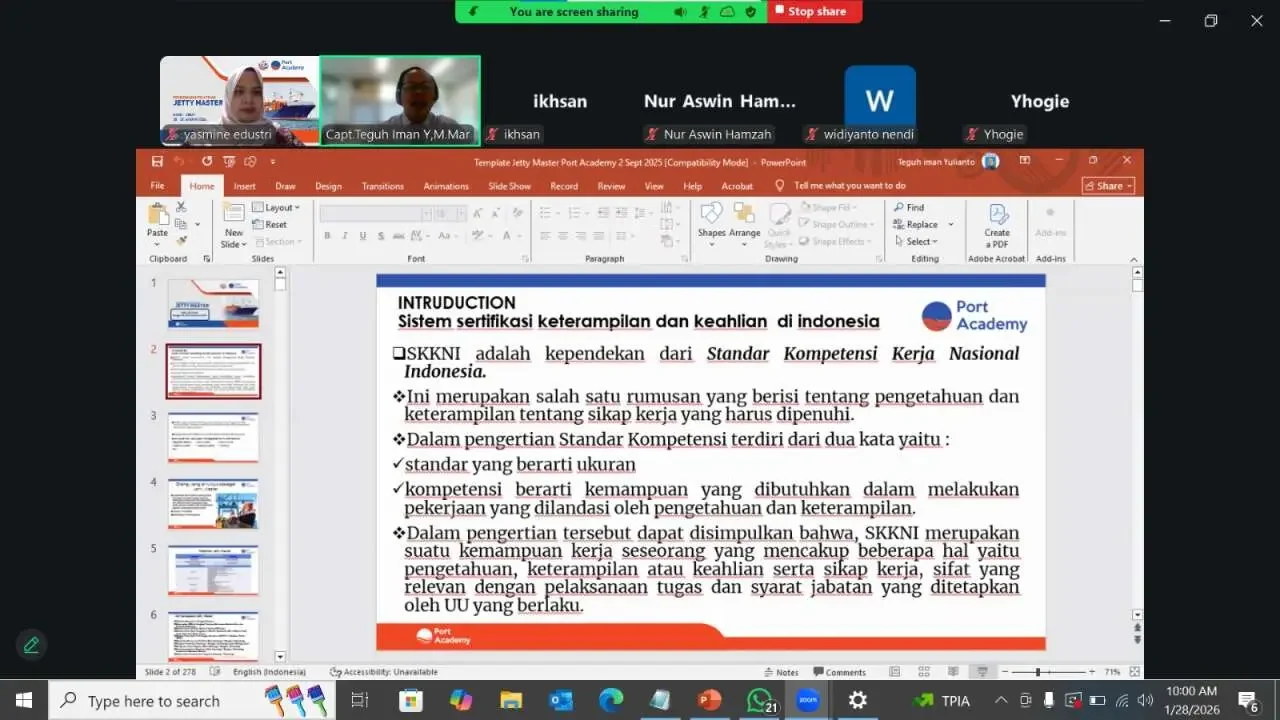Expand the Layout dropdown
The width and height of the screenshot is (1280, 720).
[276, 208]
